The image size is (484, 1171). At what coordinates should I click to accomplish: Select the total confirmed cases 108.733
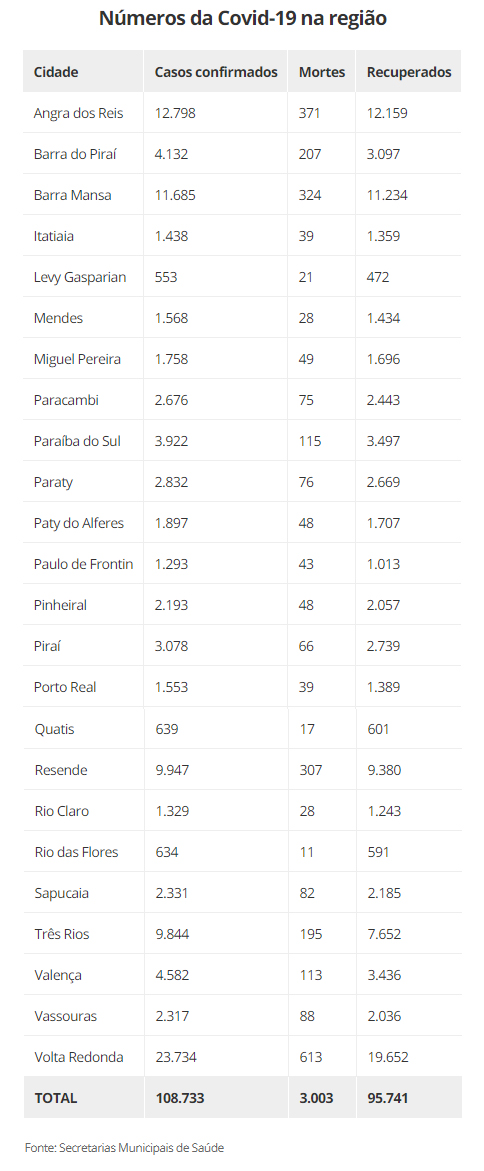(179, 1099)
